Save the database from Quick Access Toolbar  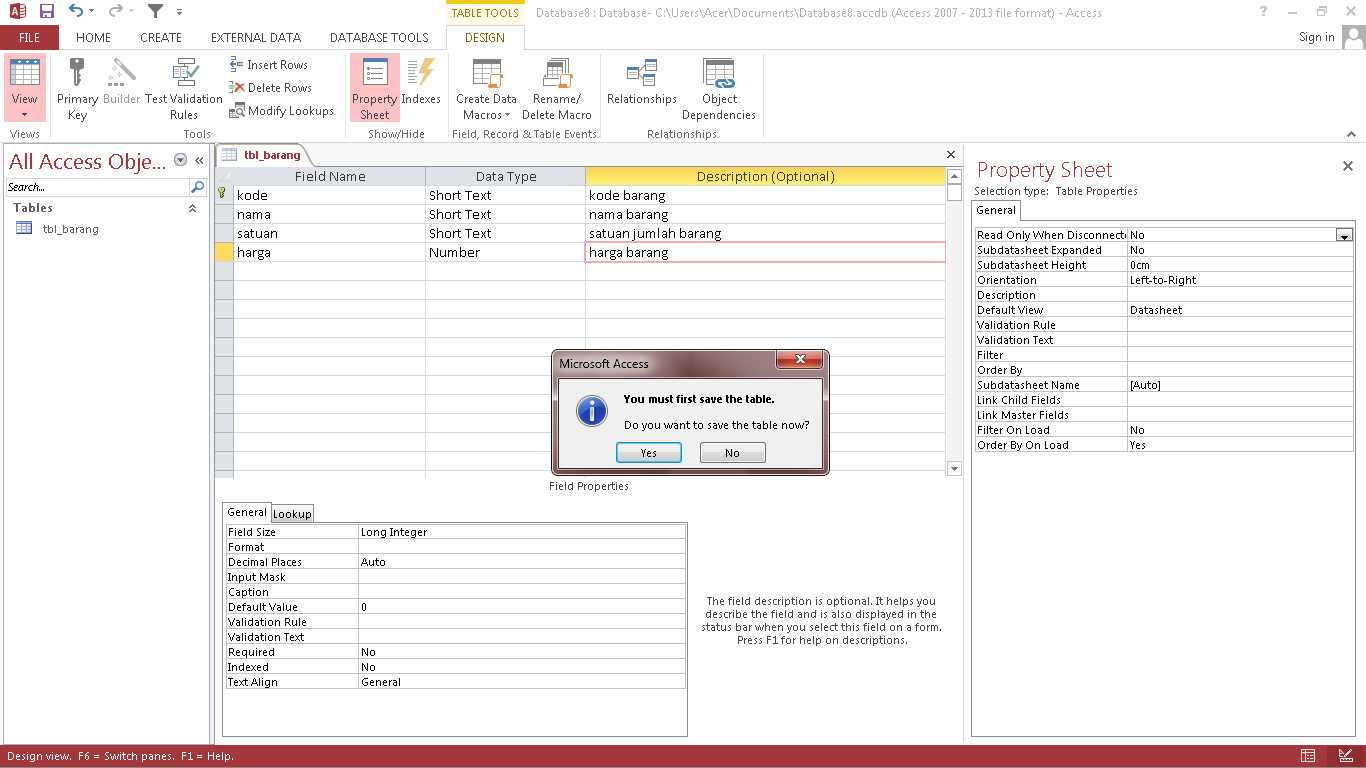point(46,10)
